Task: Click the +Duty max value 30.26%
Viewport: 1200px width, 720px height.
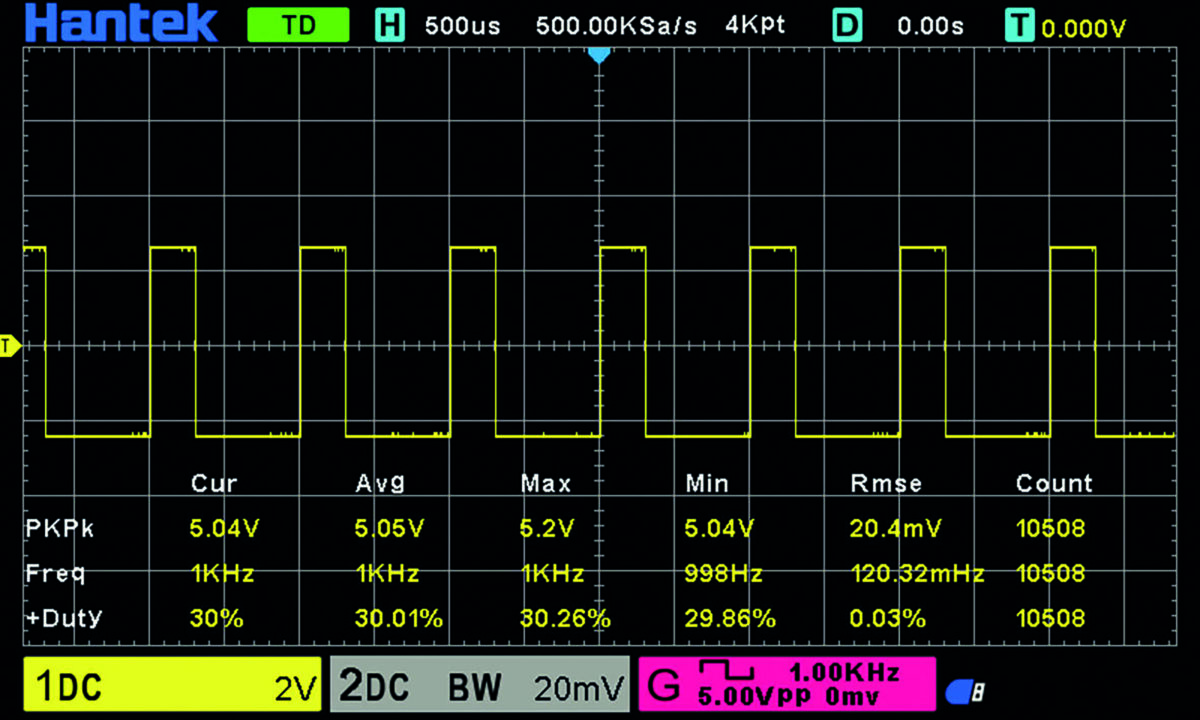Action: click(566, 619)
